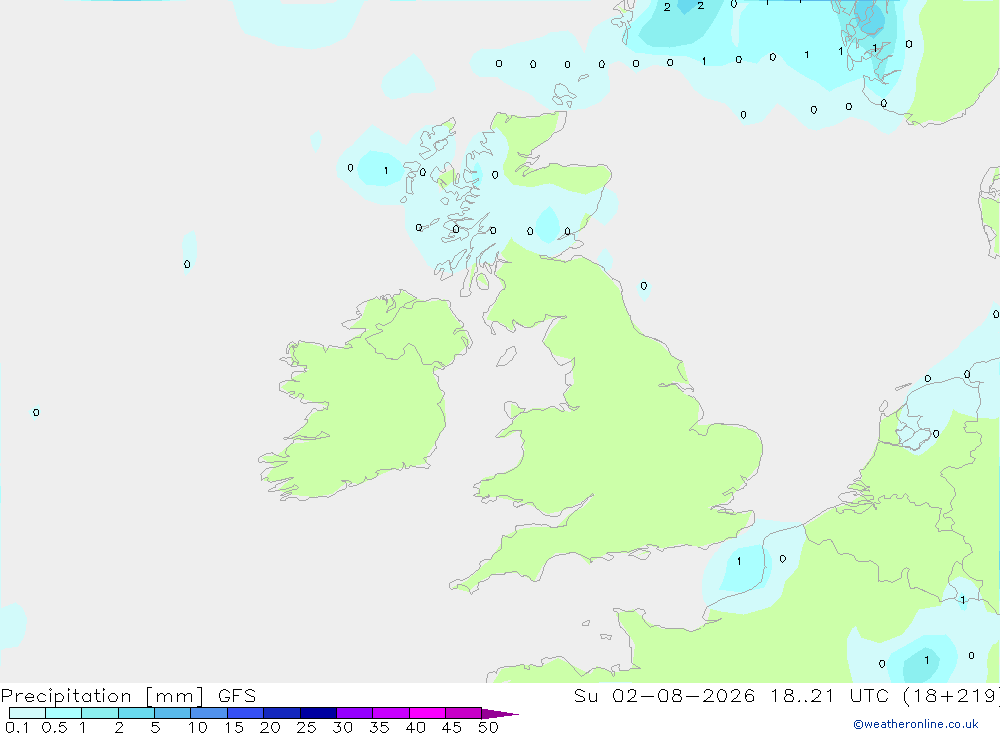
Task: Click the '18..21 UTC' time range text
Action: pyautogui.click(x=829, y=696)
